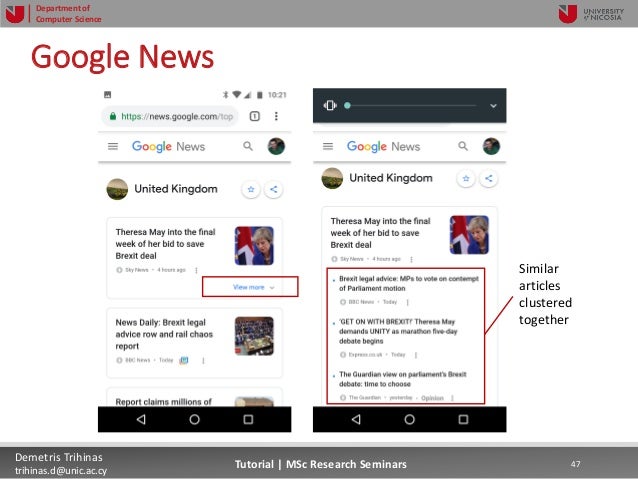Tap the picture notification icon in status bar
The image size is (638, 479).
(107, 95)
